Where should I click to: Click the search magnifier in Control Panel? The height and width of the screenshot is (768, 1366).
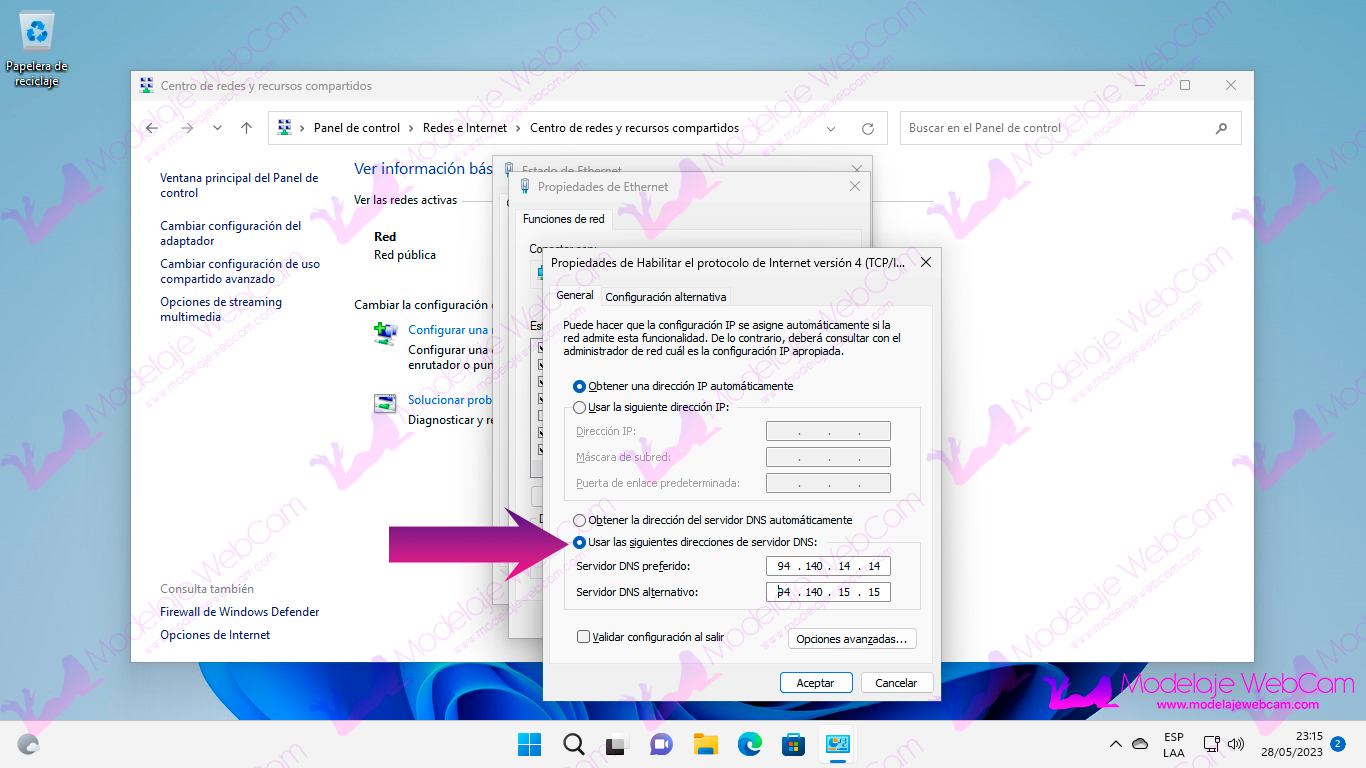1221,128
